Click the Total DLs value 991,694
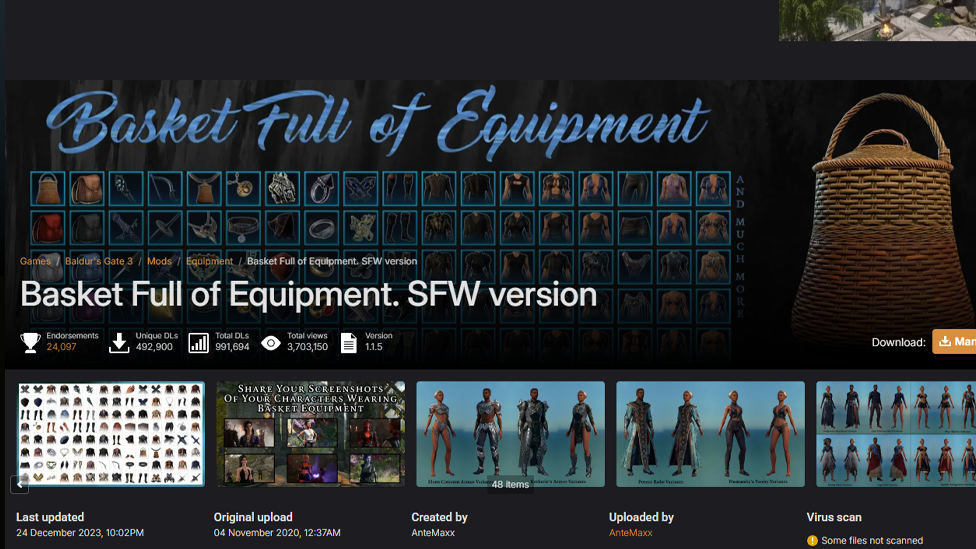This screenshot has height=549, width=976. tap(232, 347)
